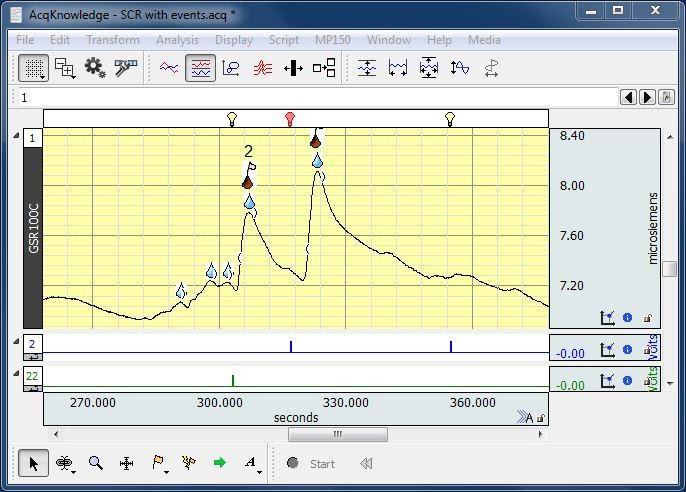Open the text annotation tool dropdown
686x492 pixels.
pyautogui.click(x=251, y=464)
